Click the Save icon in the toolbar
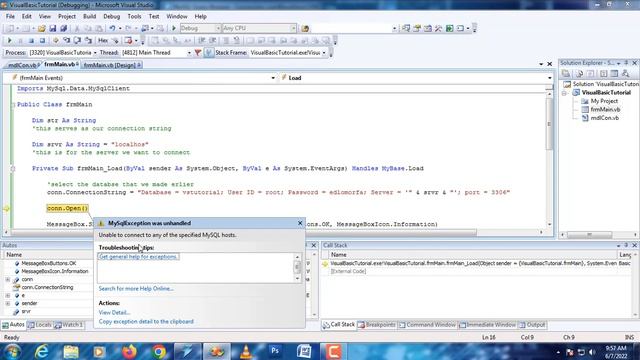The image size is (640, 360). [x=53, y=29]
